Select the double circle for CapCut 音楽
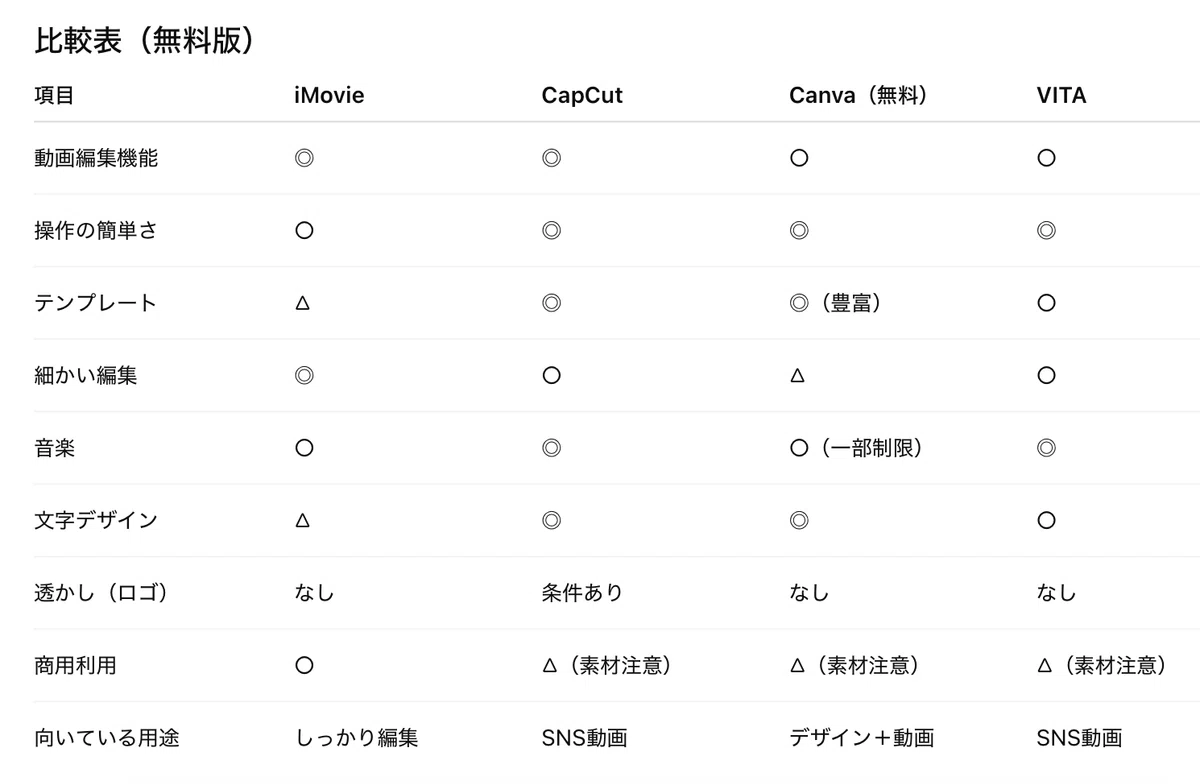Screen dimensions: 1200x784 point(551,448)
